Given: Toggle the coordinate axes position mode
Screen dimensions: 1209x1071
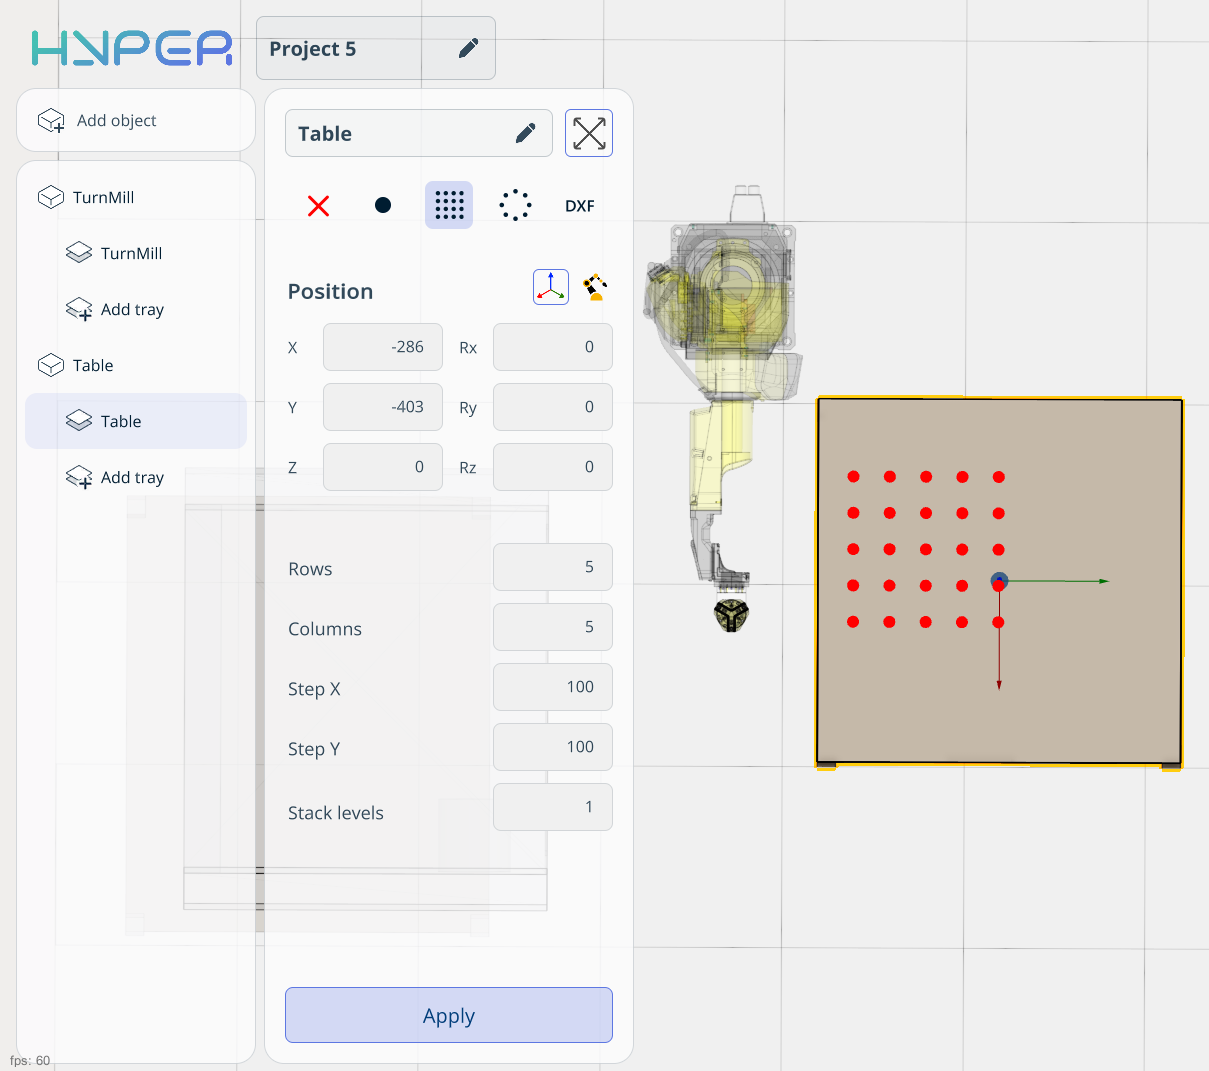Looking at the screenshot, I should 551,287.
